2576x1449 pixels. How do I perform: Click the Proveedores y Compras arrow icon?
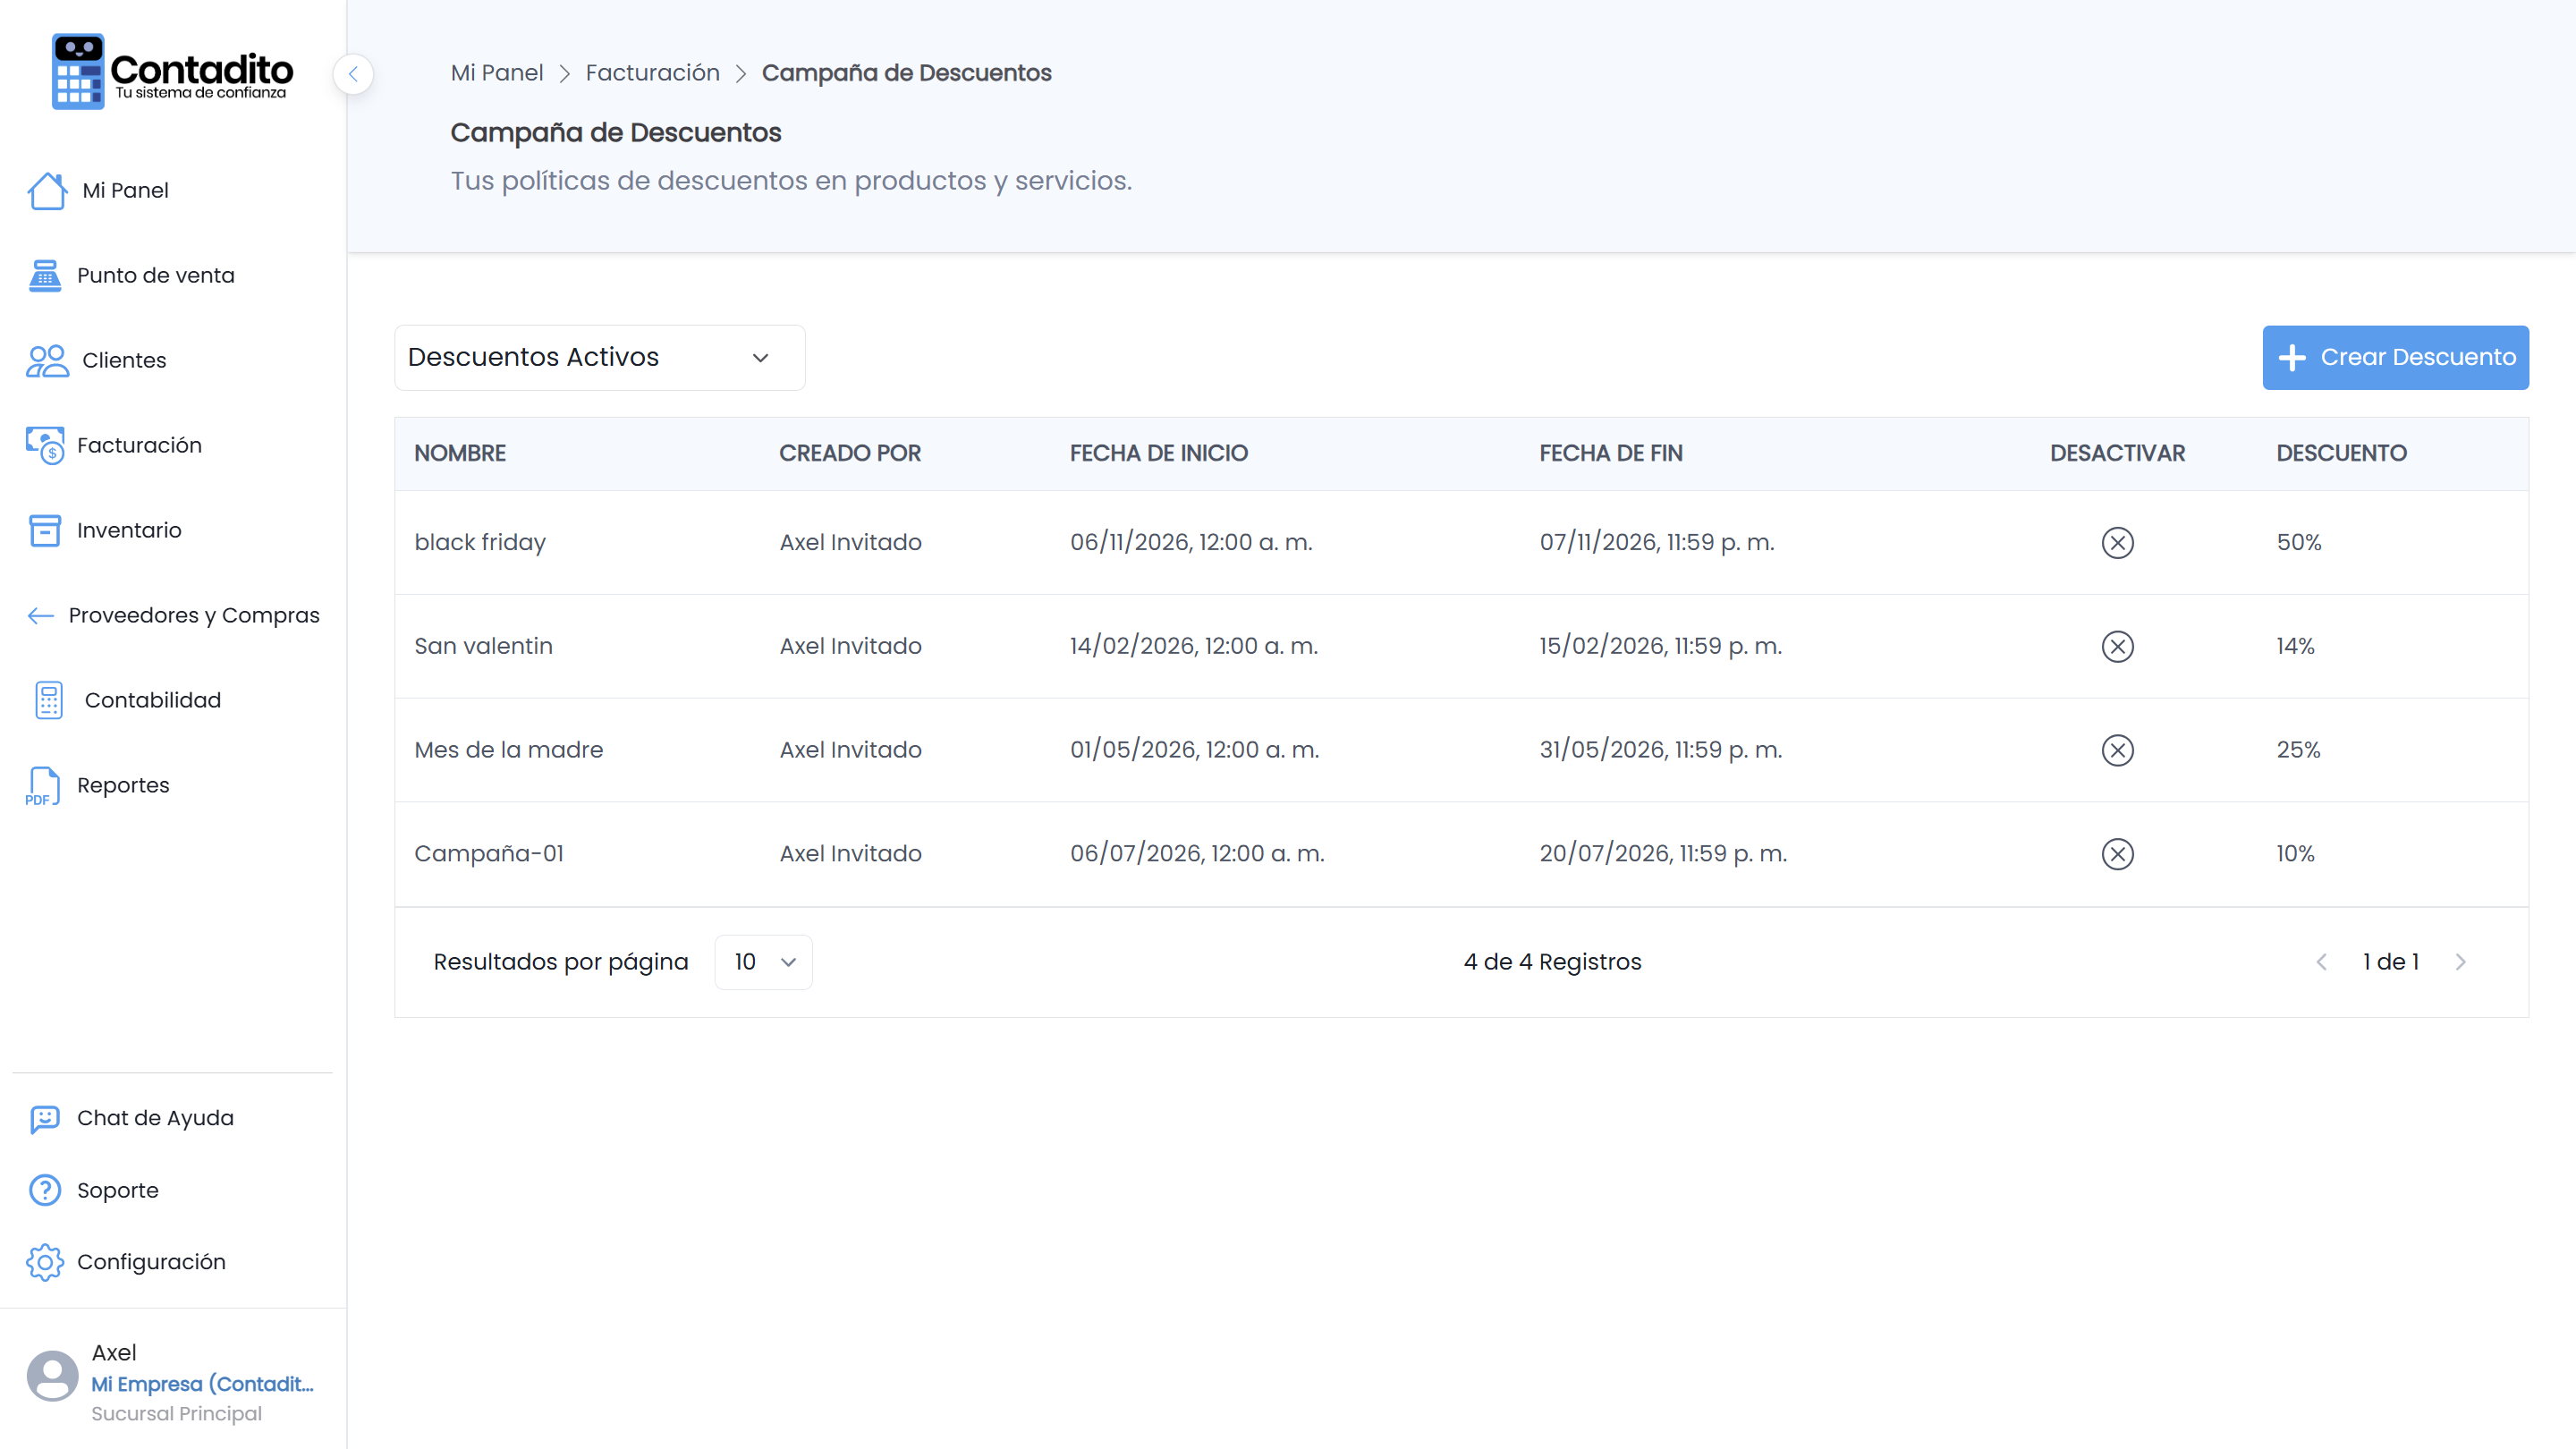click(x=41, y=616)
